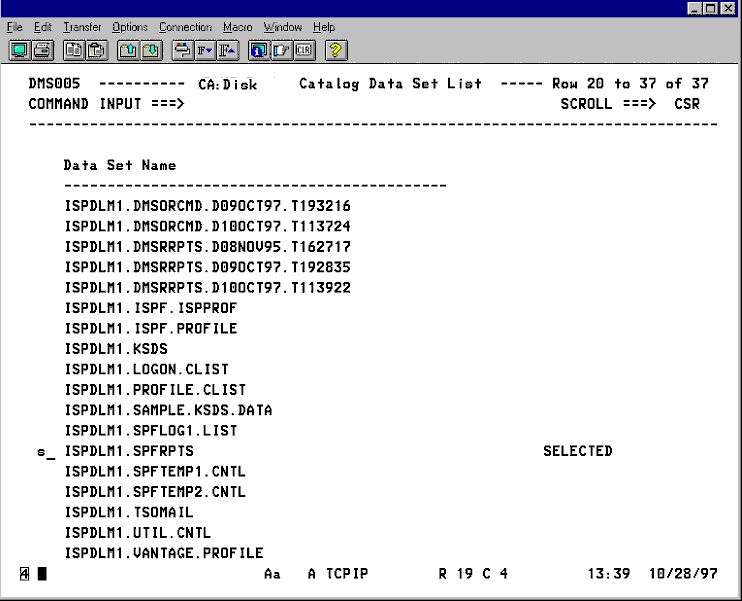Click the Row 20 to 37 of 37 indicator
This screenshot has height=601, width=742.
(x=630, y=84)
